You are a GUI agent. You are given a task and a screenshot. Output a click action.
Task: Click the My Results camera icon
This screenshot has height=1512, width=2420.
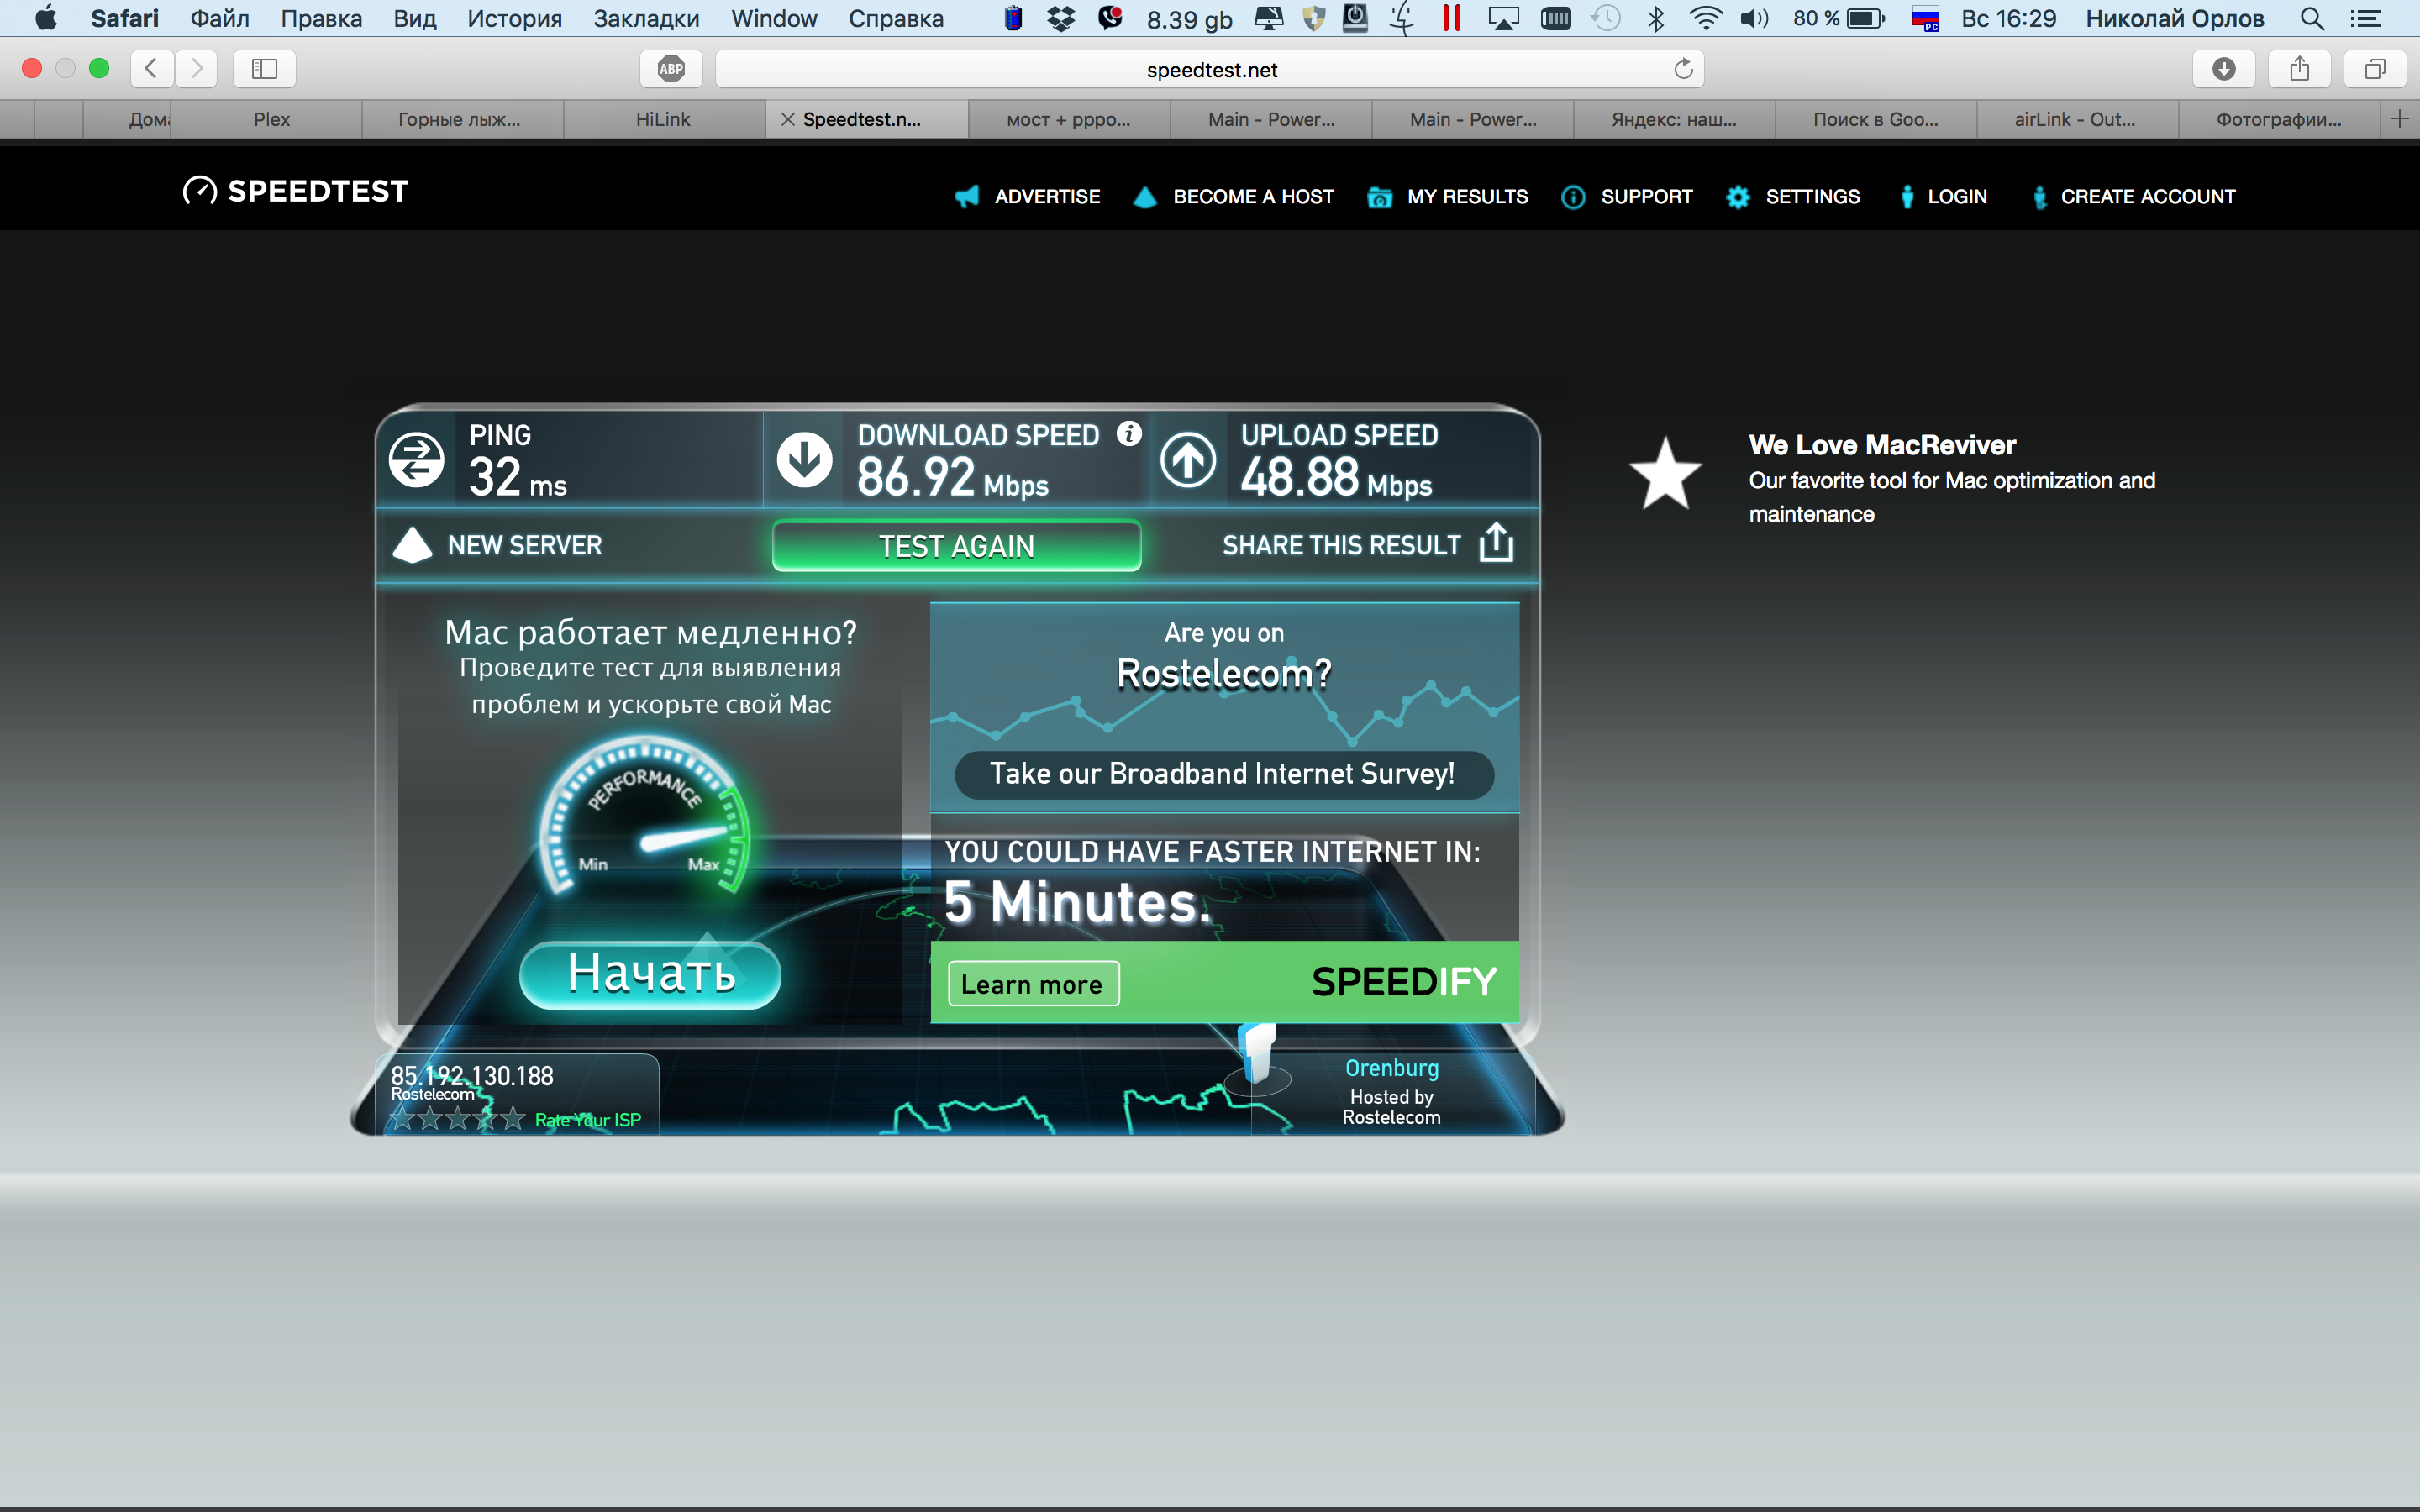point(1379,197)
